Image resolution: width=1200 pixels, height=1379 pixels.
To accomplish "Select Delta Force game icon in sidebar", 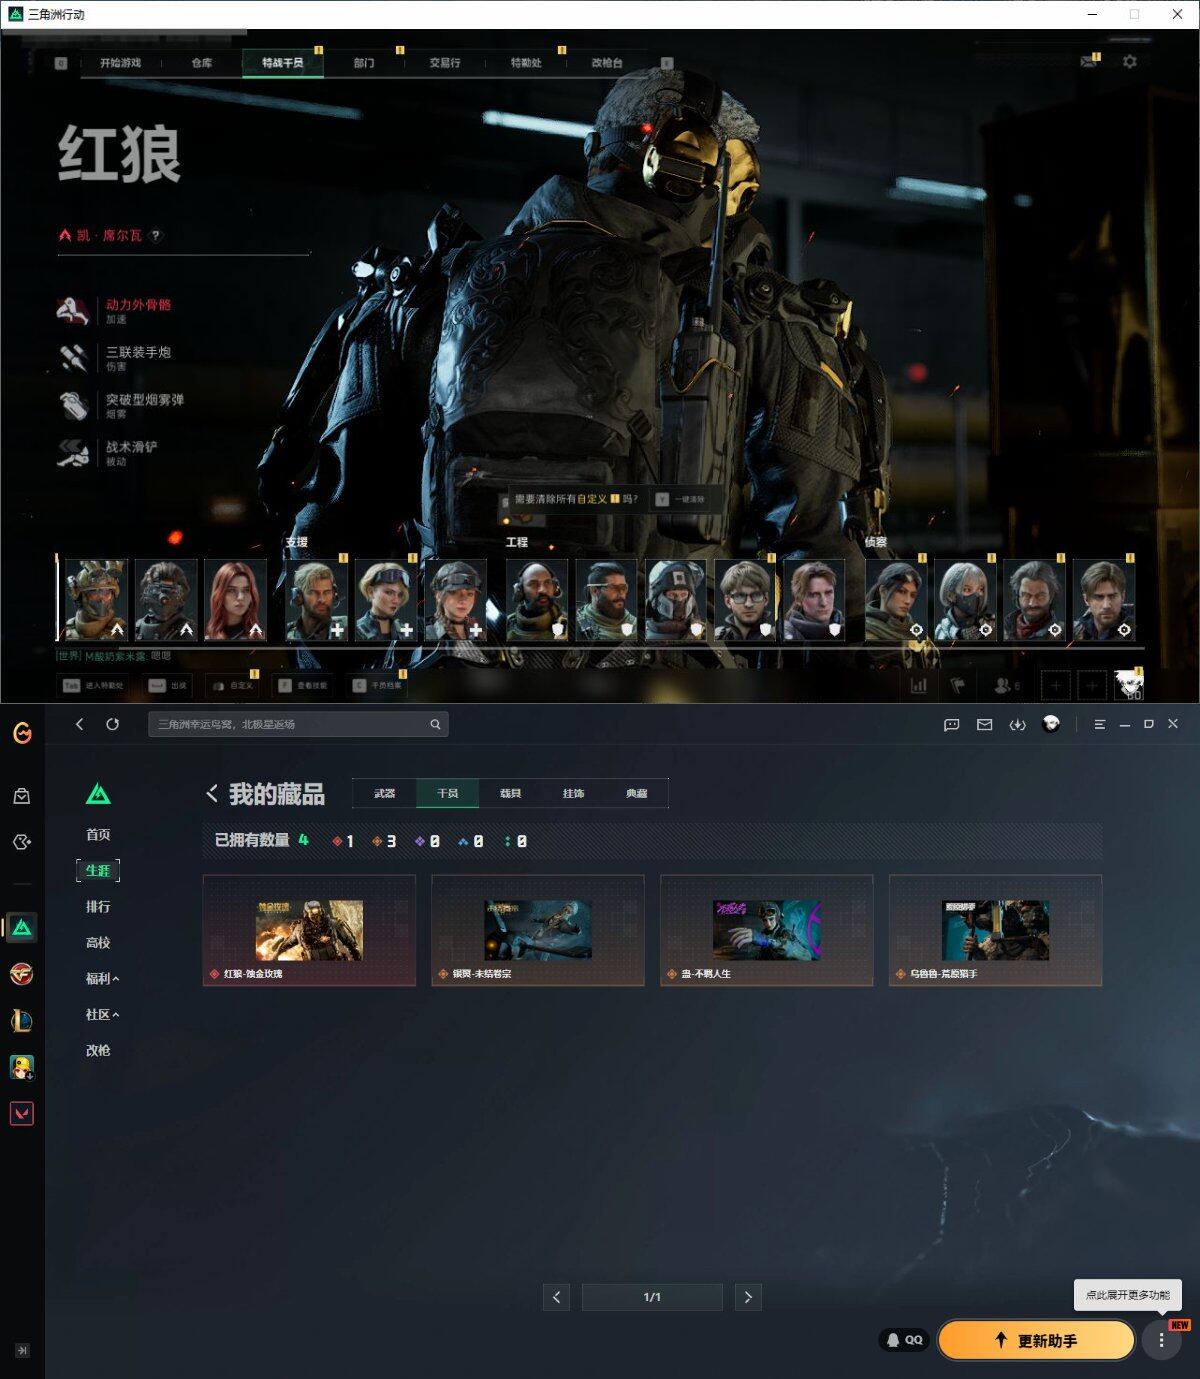I will pos(22,927).
